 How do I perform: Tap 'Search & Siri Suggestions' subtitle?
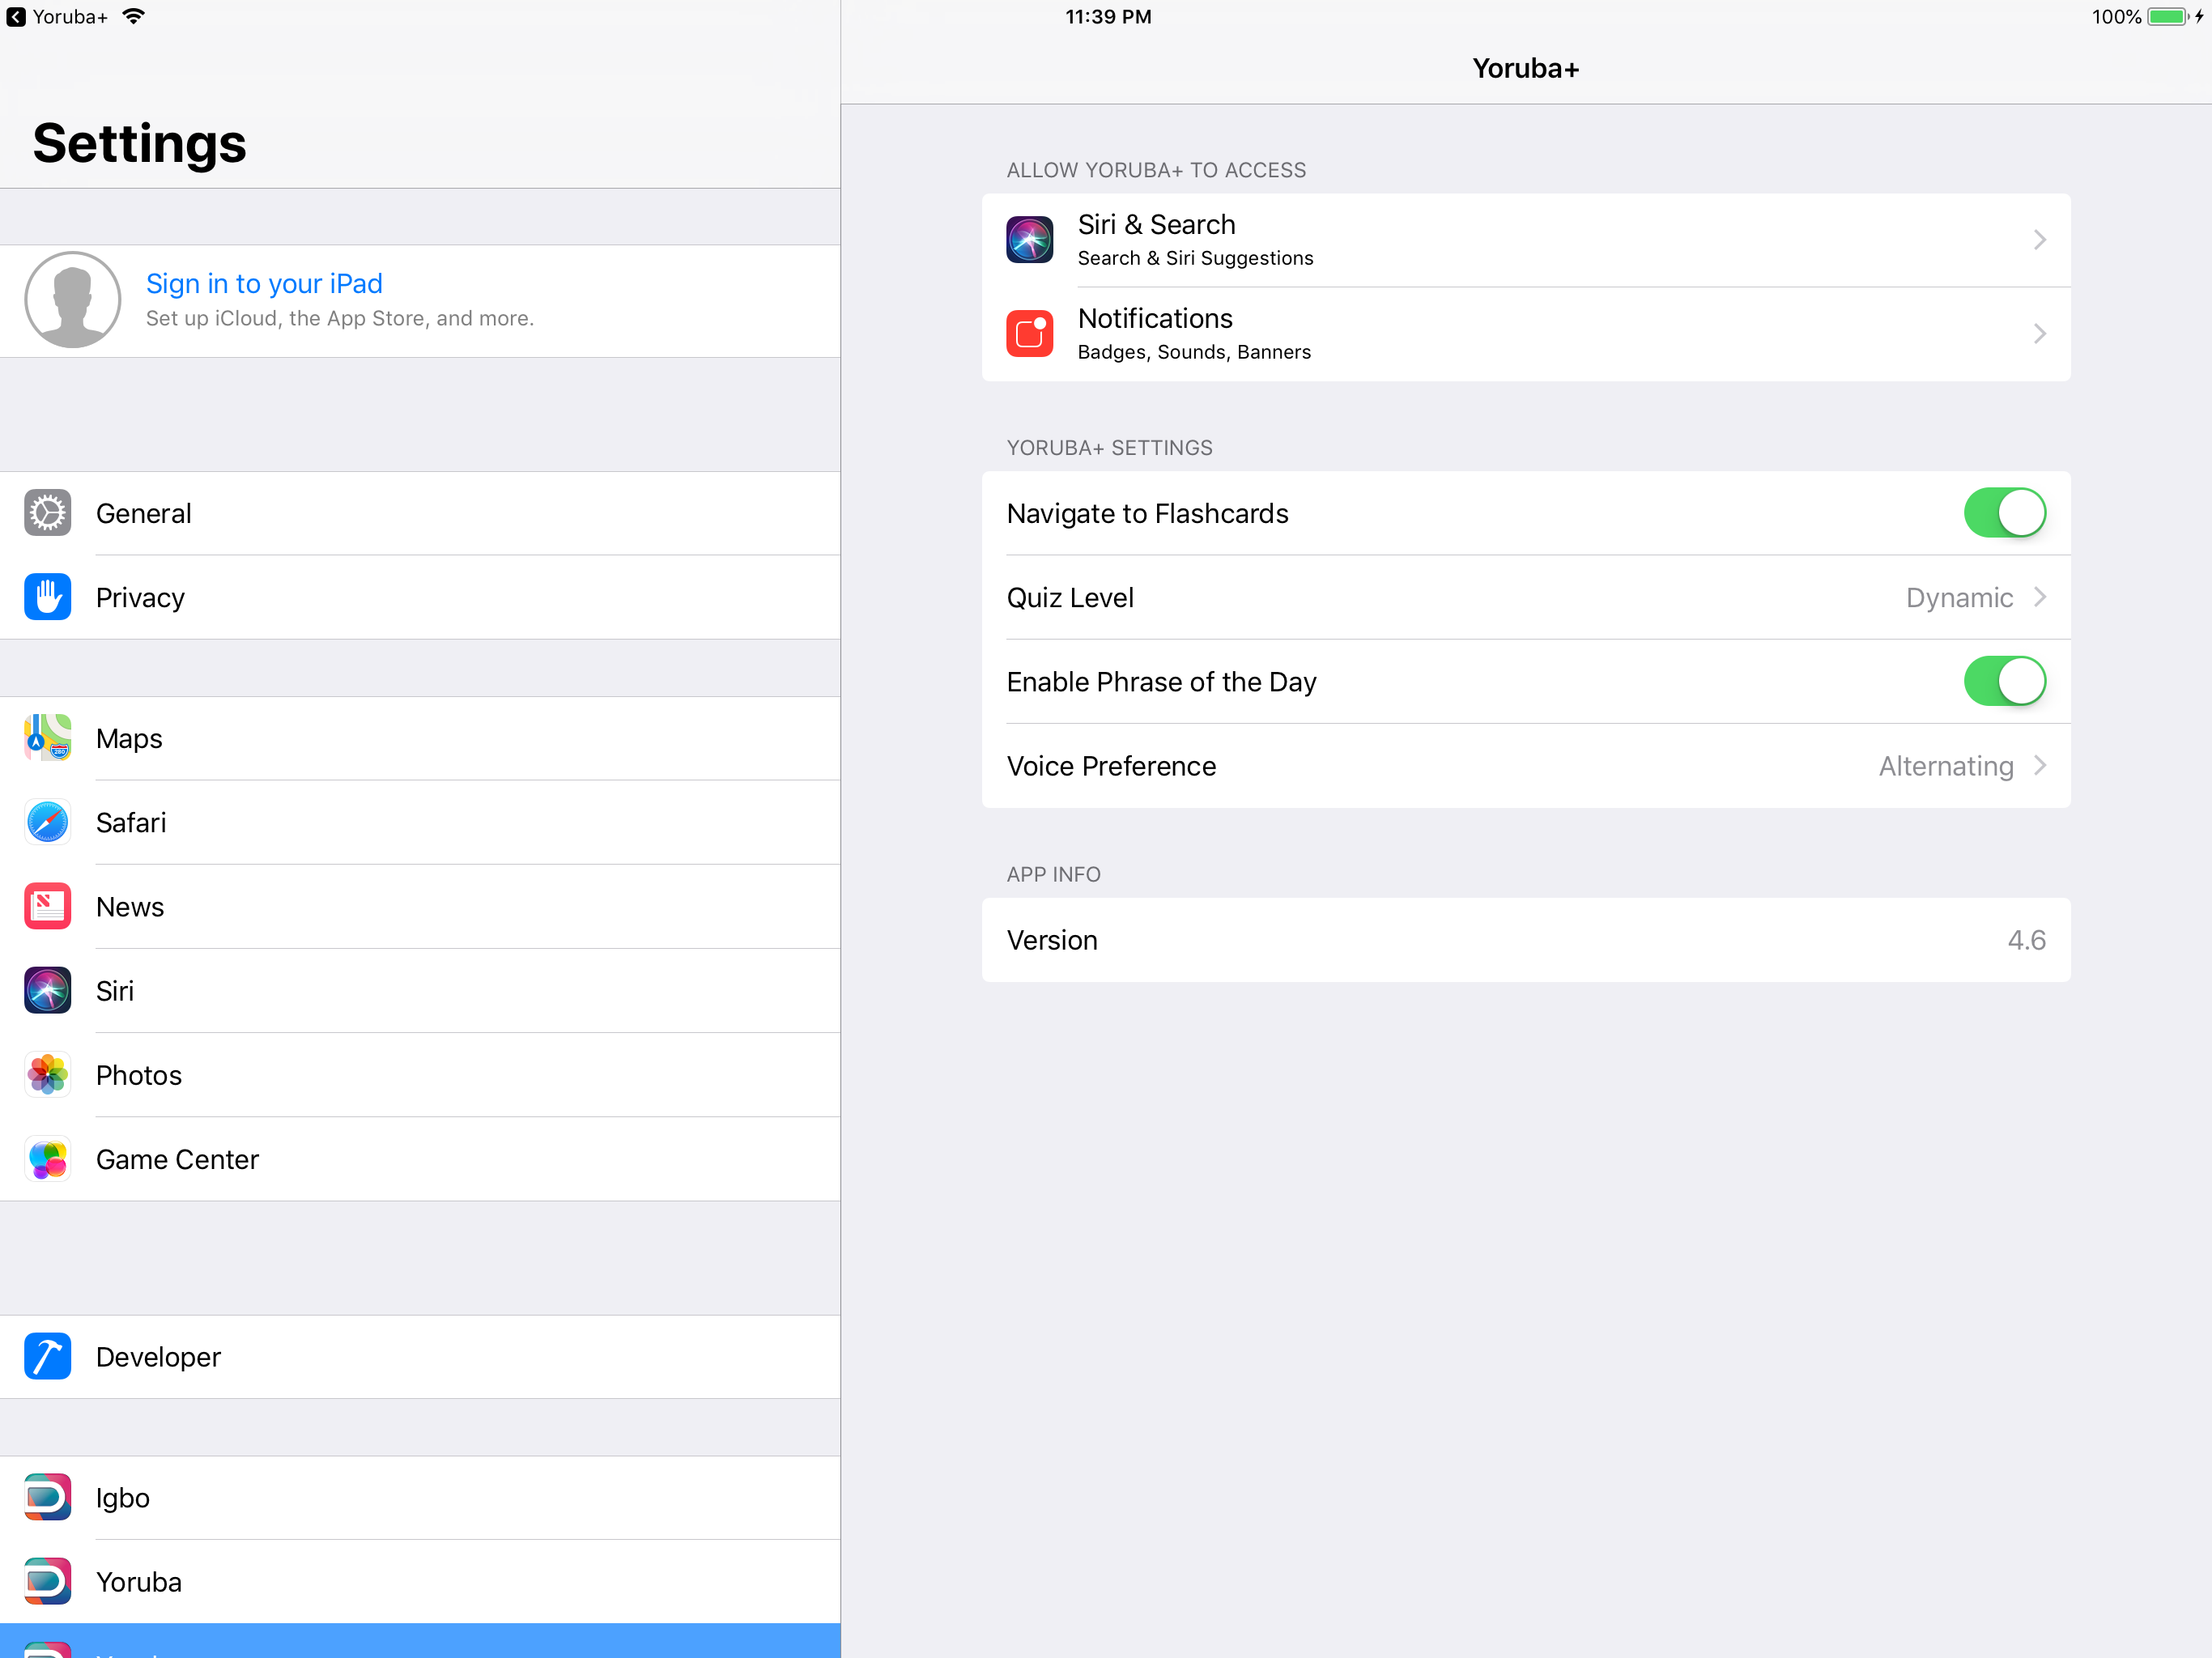[1195, 258]
